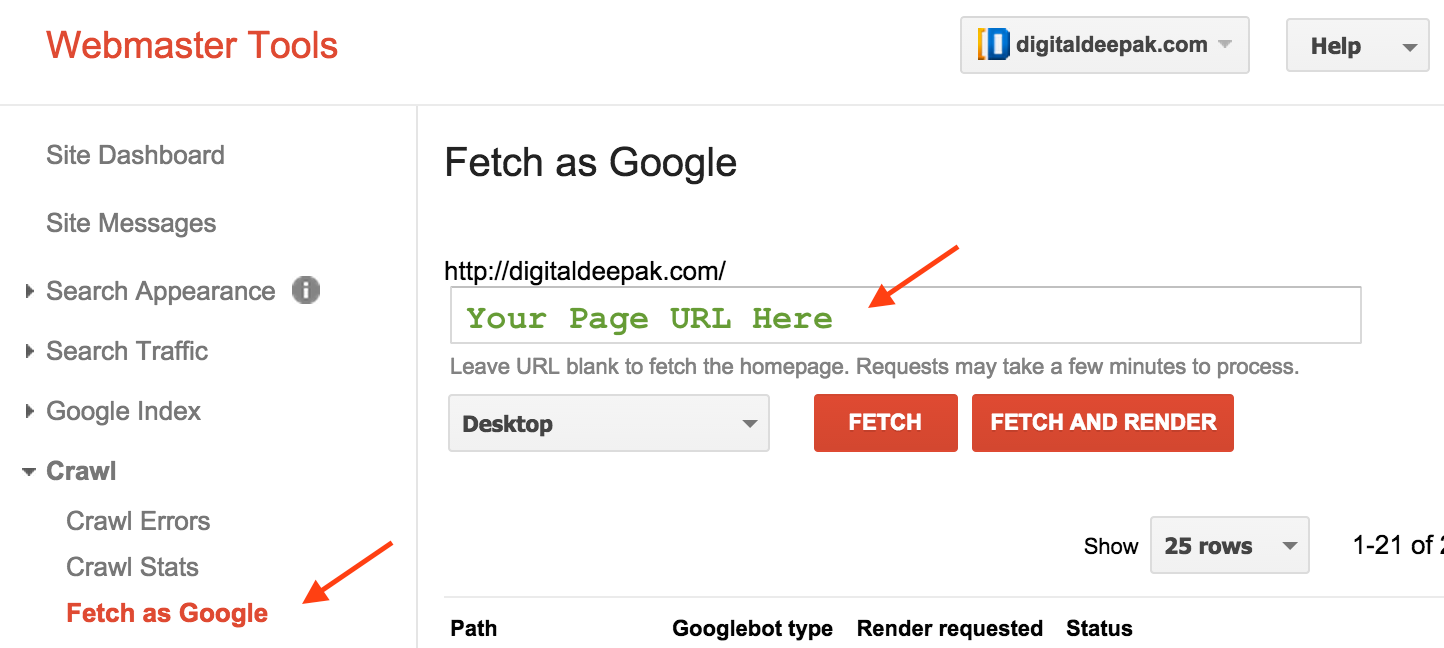Screen dimensions: 1444x648
Task: Click the Status column header
Action: coord(1098,628)
